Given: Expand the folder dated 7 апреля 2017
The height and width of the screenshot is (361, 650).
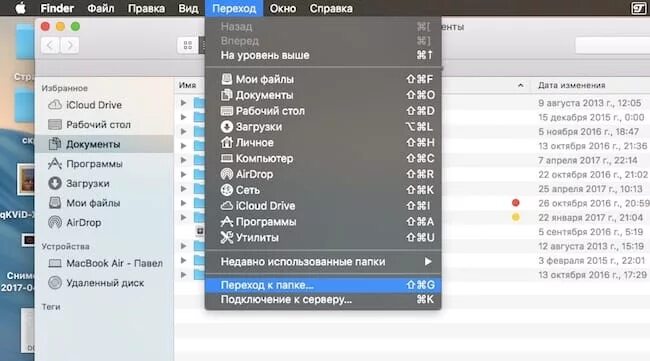Looking at the screenshot, I should pos(184,160).
